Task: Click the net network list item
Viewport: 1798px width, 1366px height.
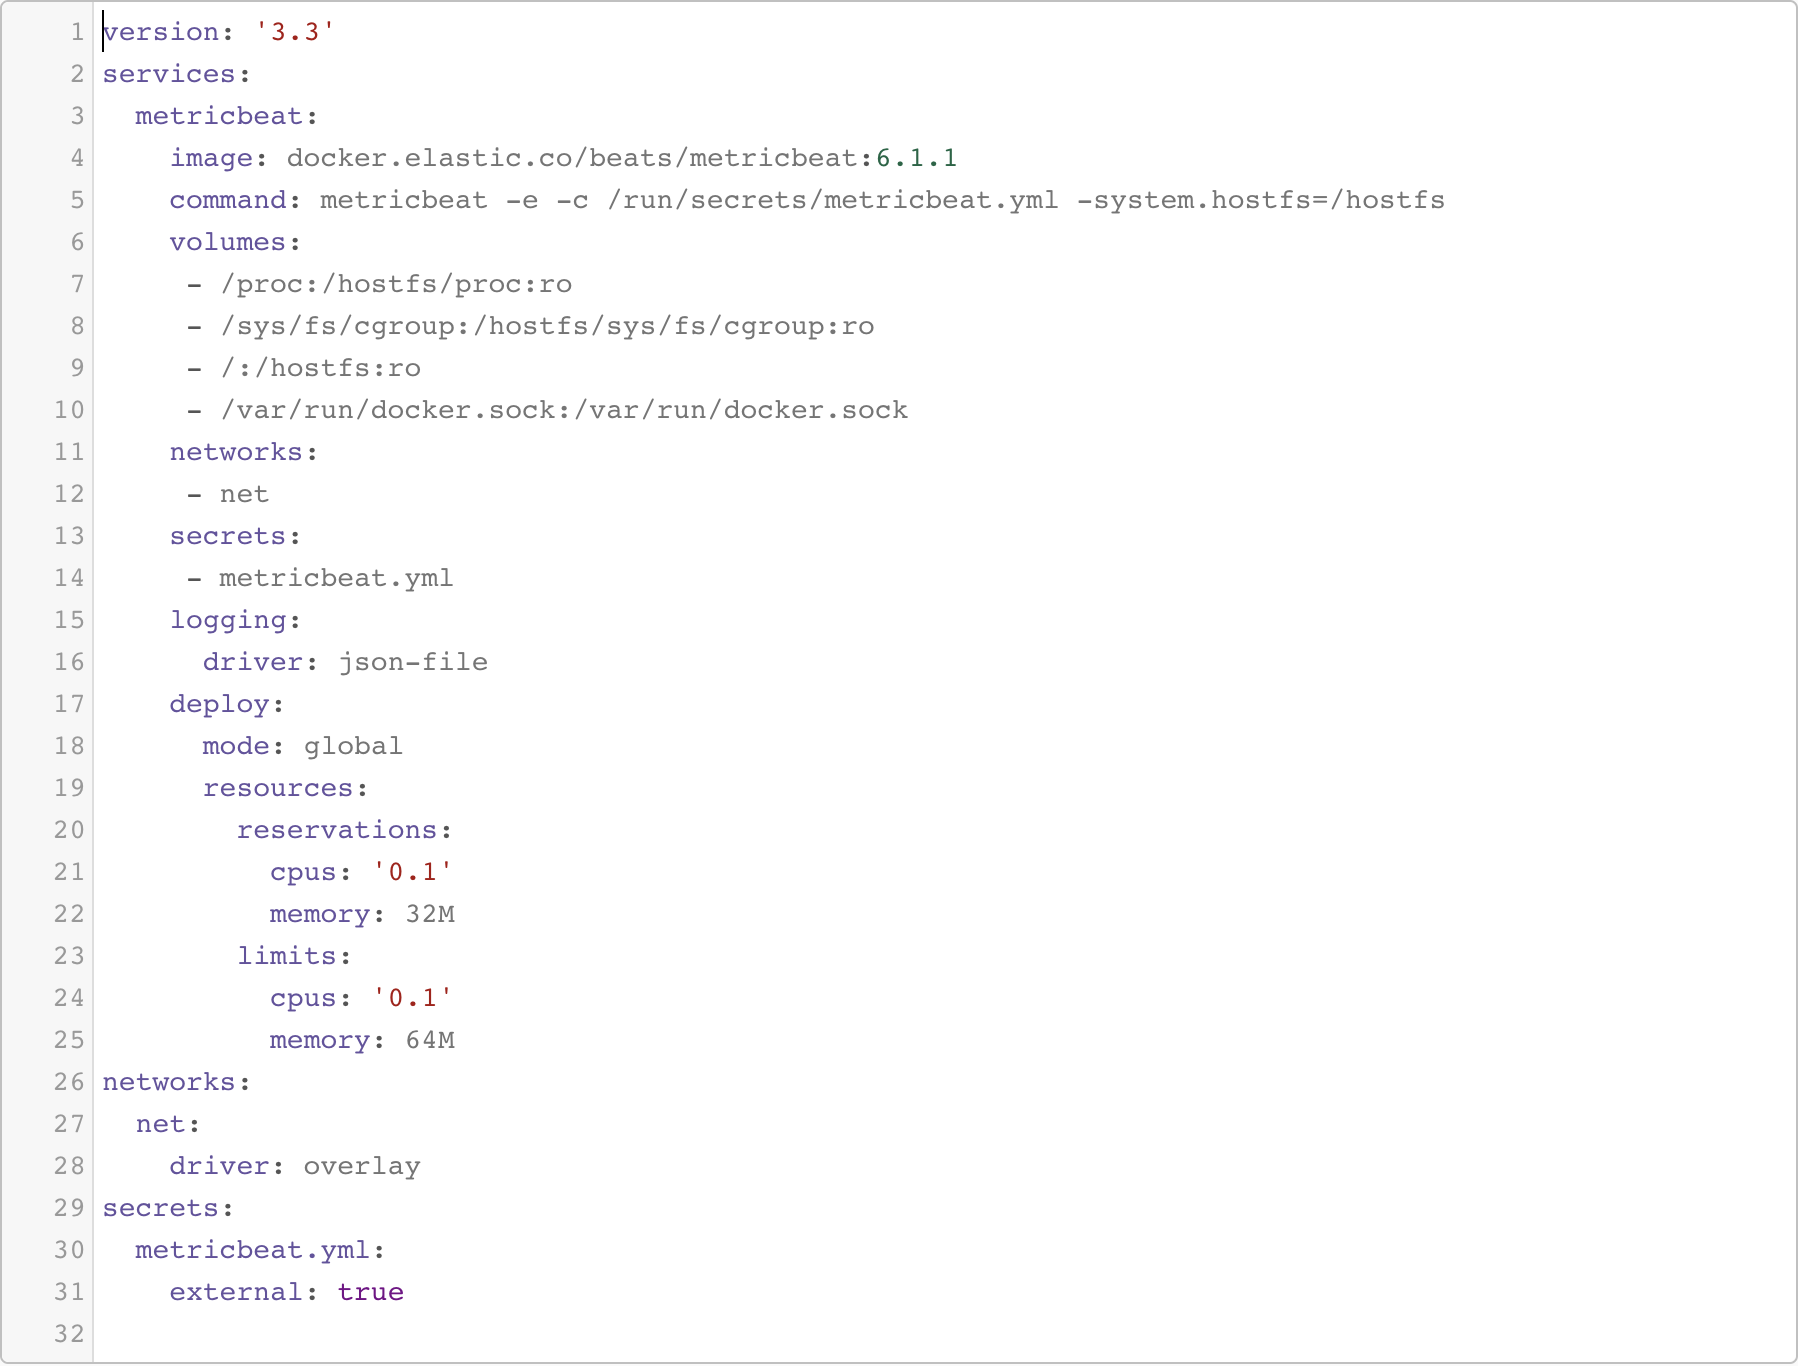Action: tap(243, 493)
